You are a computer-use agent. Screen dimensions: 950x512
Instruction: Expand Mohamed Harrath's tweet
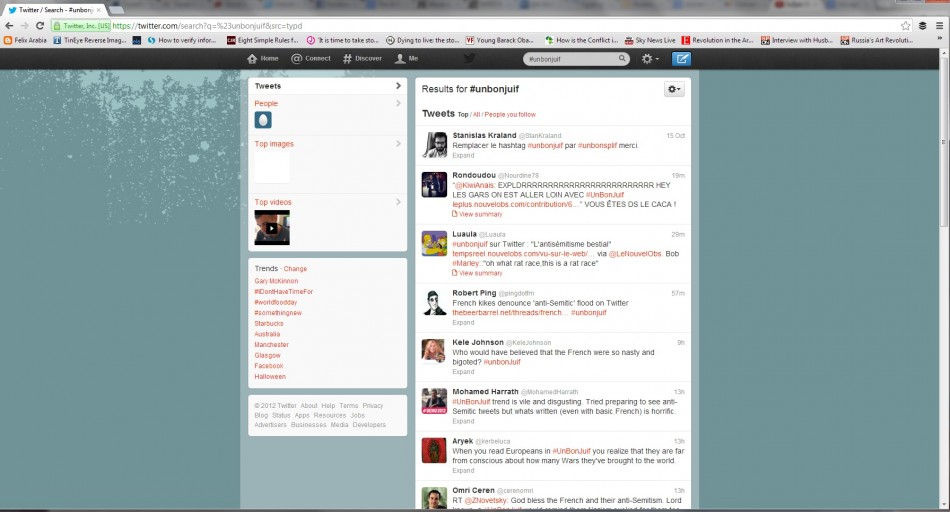click(x=463, y=421)
